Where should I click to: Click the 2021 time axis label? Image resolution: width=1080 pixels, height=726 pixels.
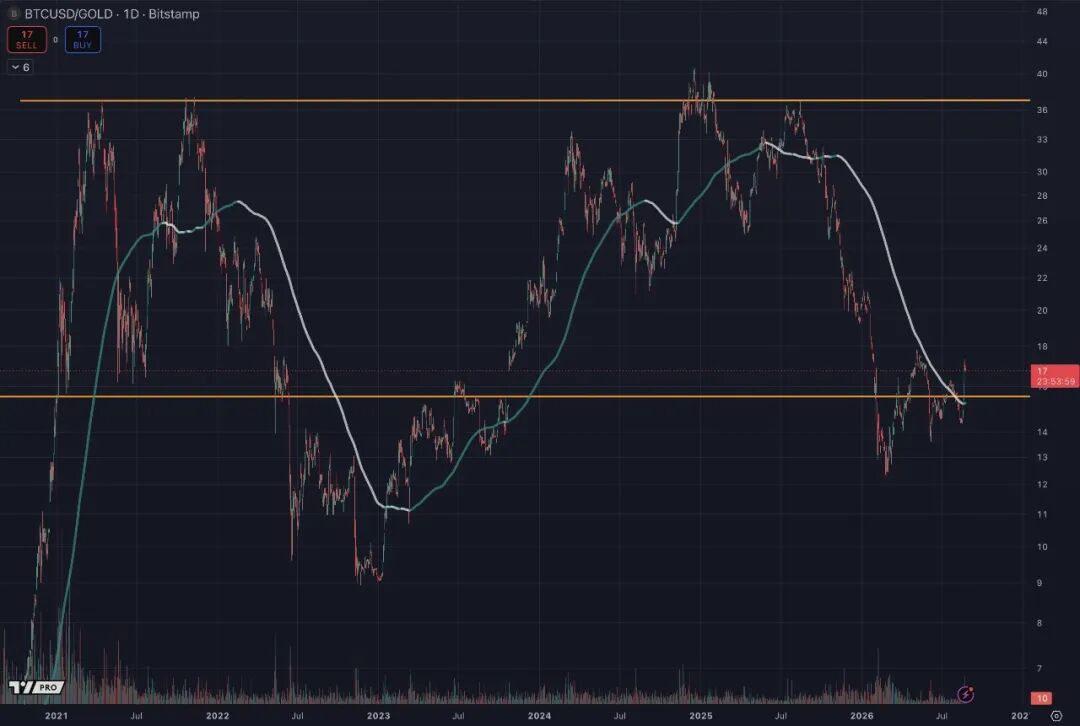click(56, 716)
